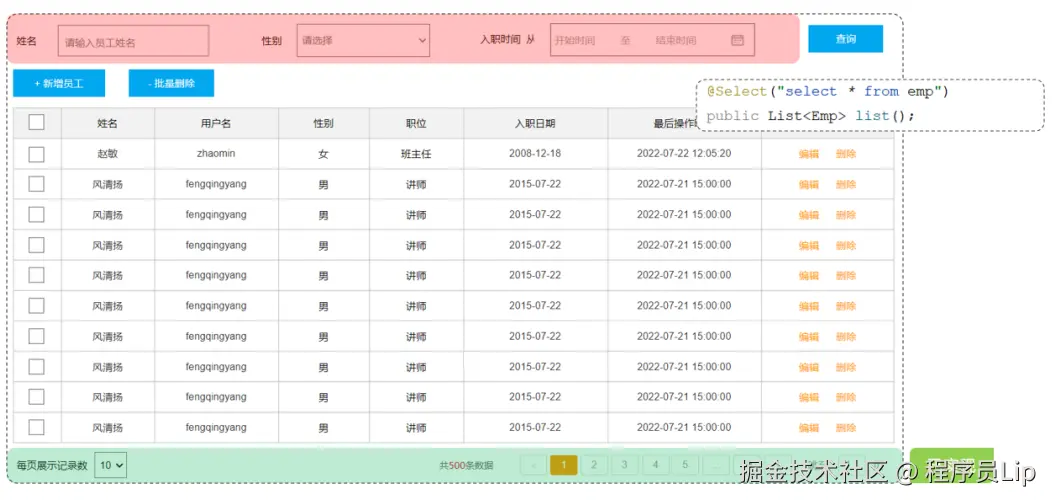Click the zhaomin username cell
The width and height of the screenshot is (1053, 503).
tap(216, 154)
